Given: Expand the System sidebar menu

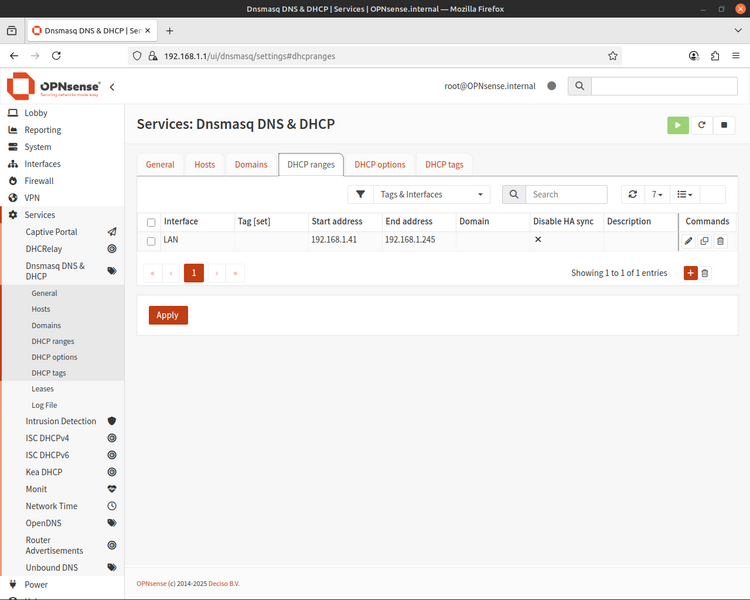Looking at the screenshot, I should point(37,147).
